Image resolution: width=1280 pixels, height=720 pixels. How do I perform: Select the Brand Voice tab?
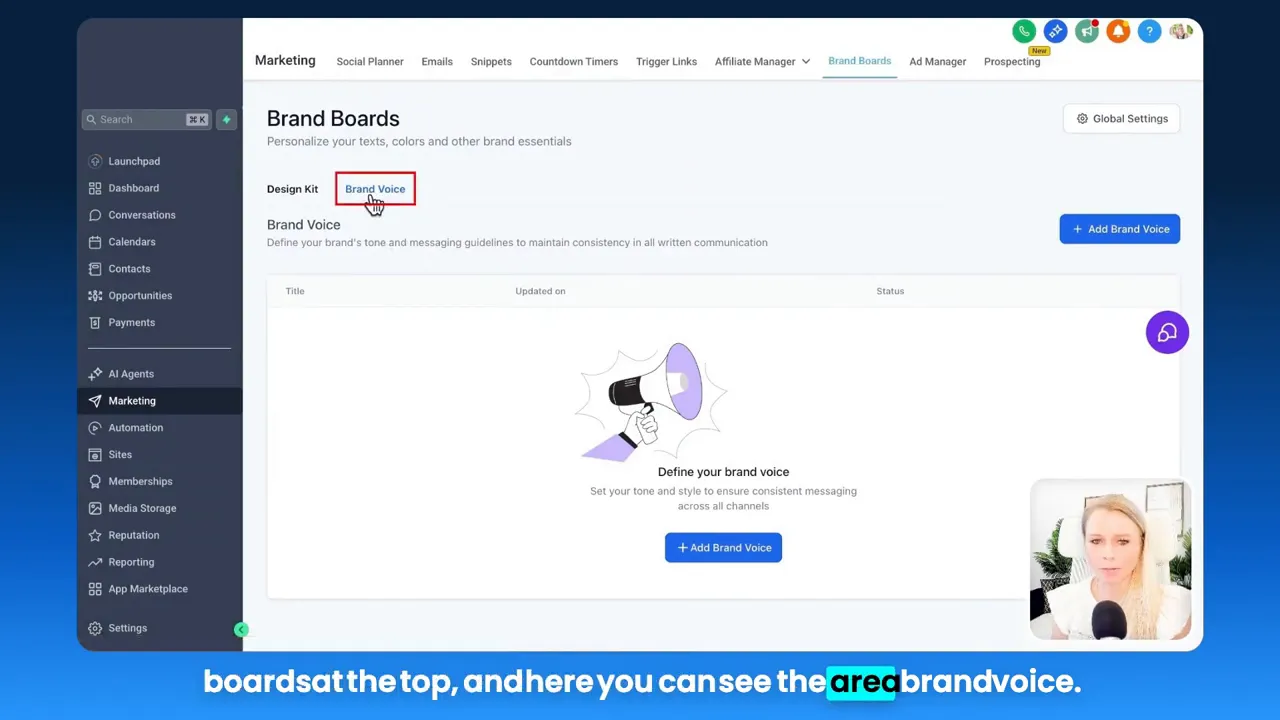click(x=375, y=189)
